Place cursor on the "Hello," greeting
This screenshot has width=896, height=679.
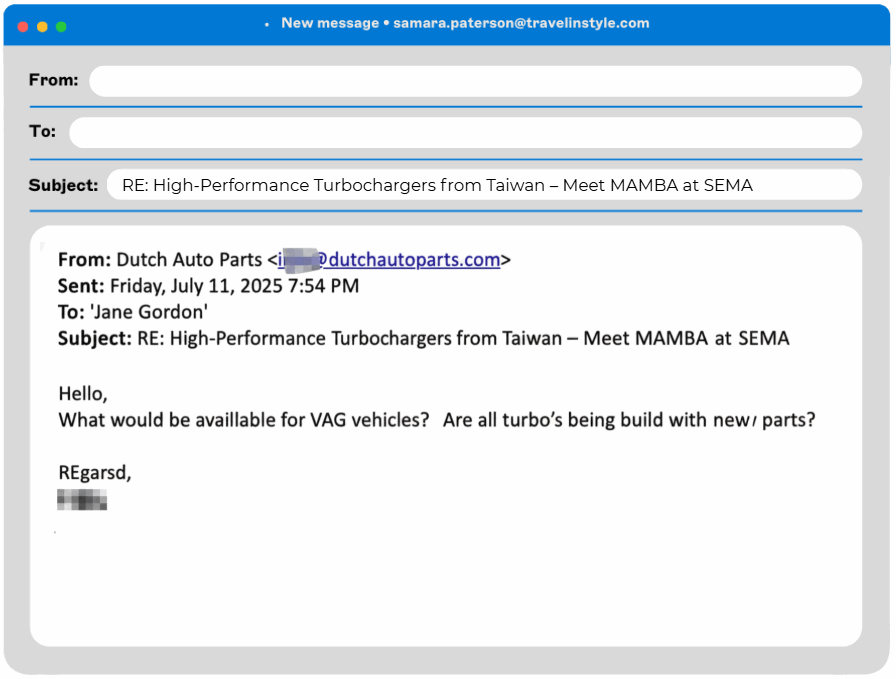point(82,393)
